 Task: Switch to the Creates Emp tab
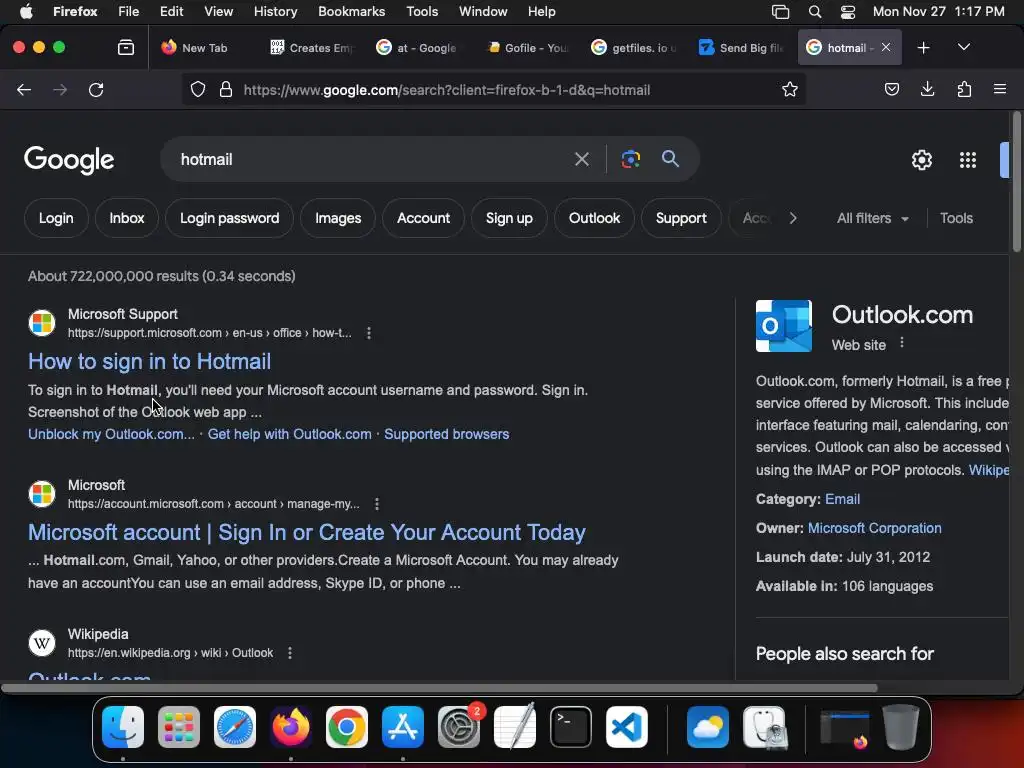312,48
